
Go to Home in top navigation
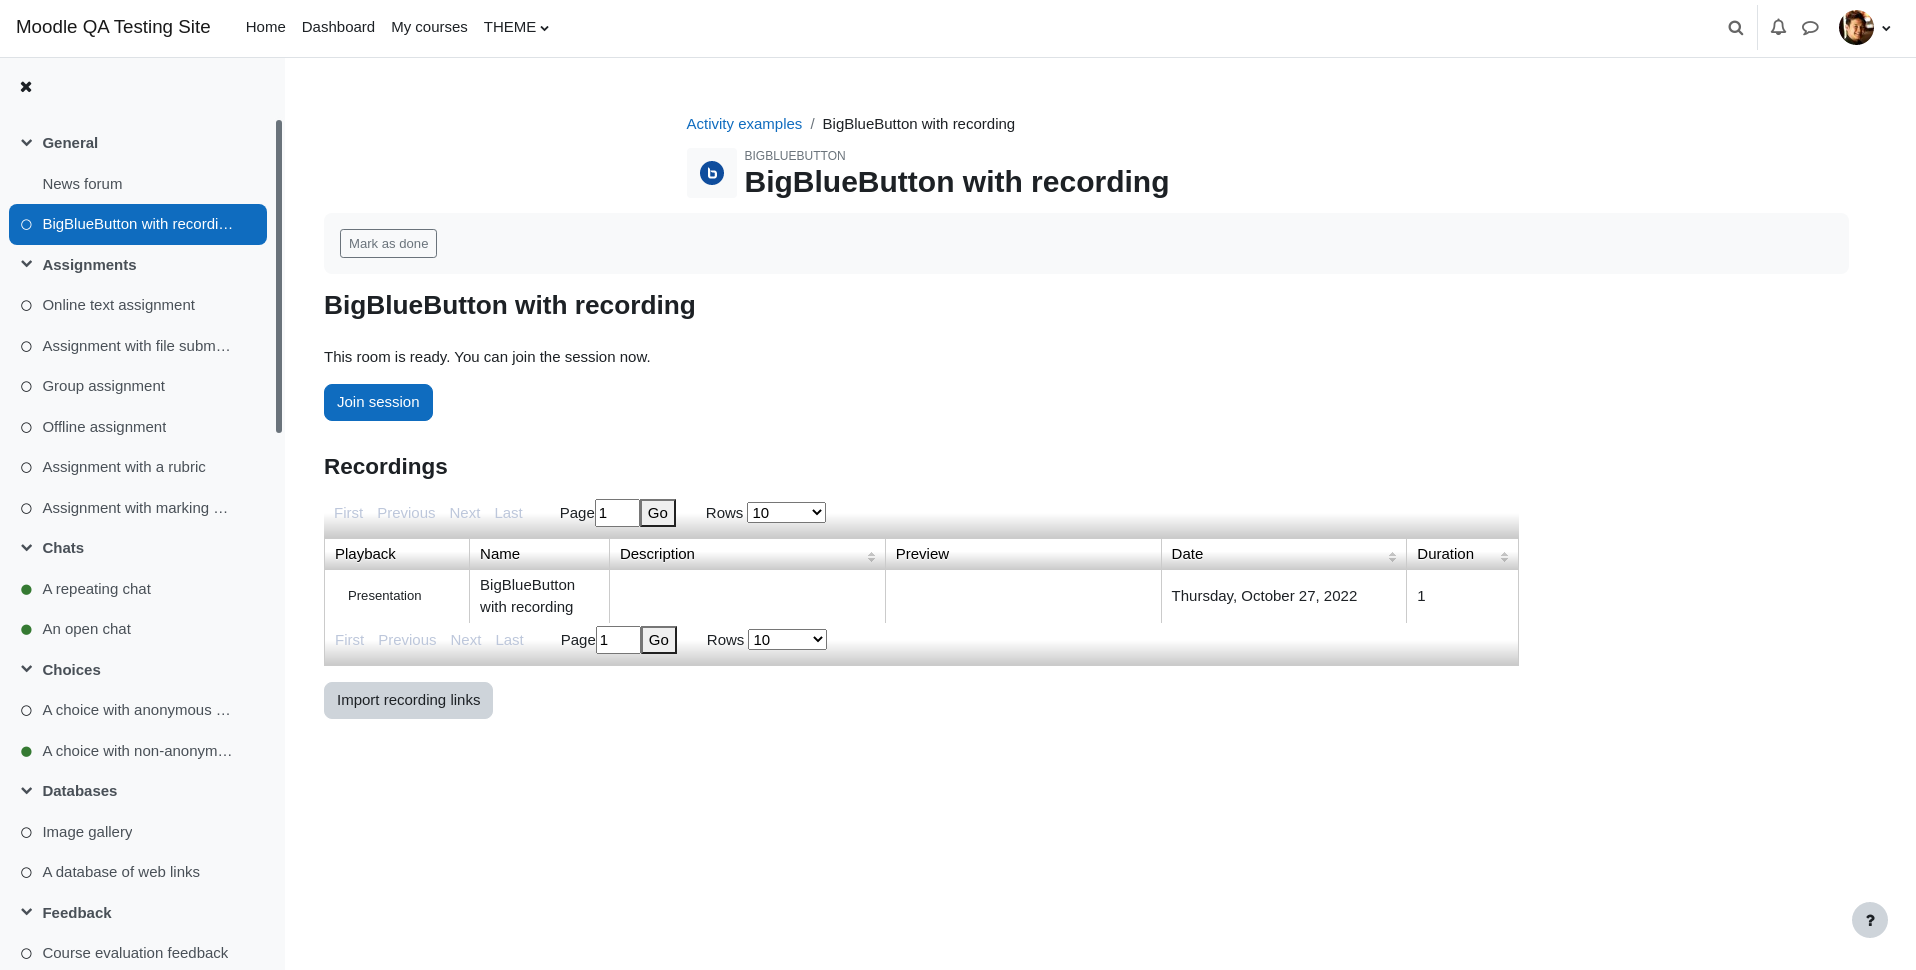coord(265,28)
